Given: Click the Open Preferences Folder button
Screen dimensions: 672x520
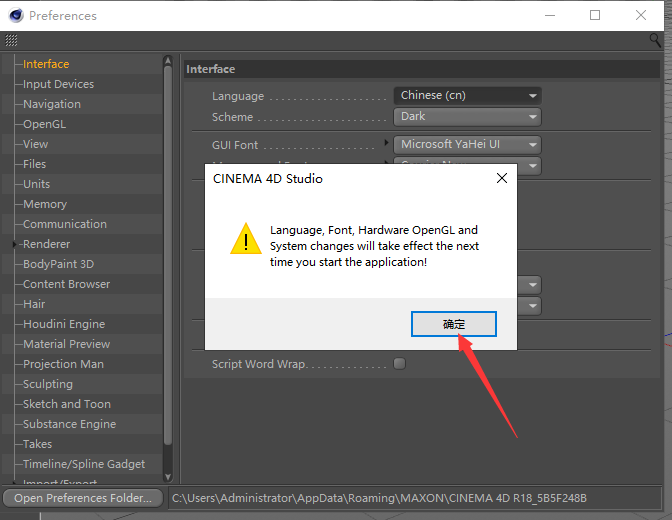Looking at the screenshot, I should [x=83, y=498].
